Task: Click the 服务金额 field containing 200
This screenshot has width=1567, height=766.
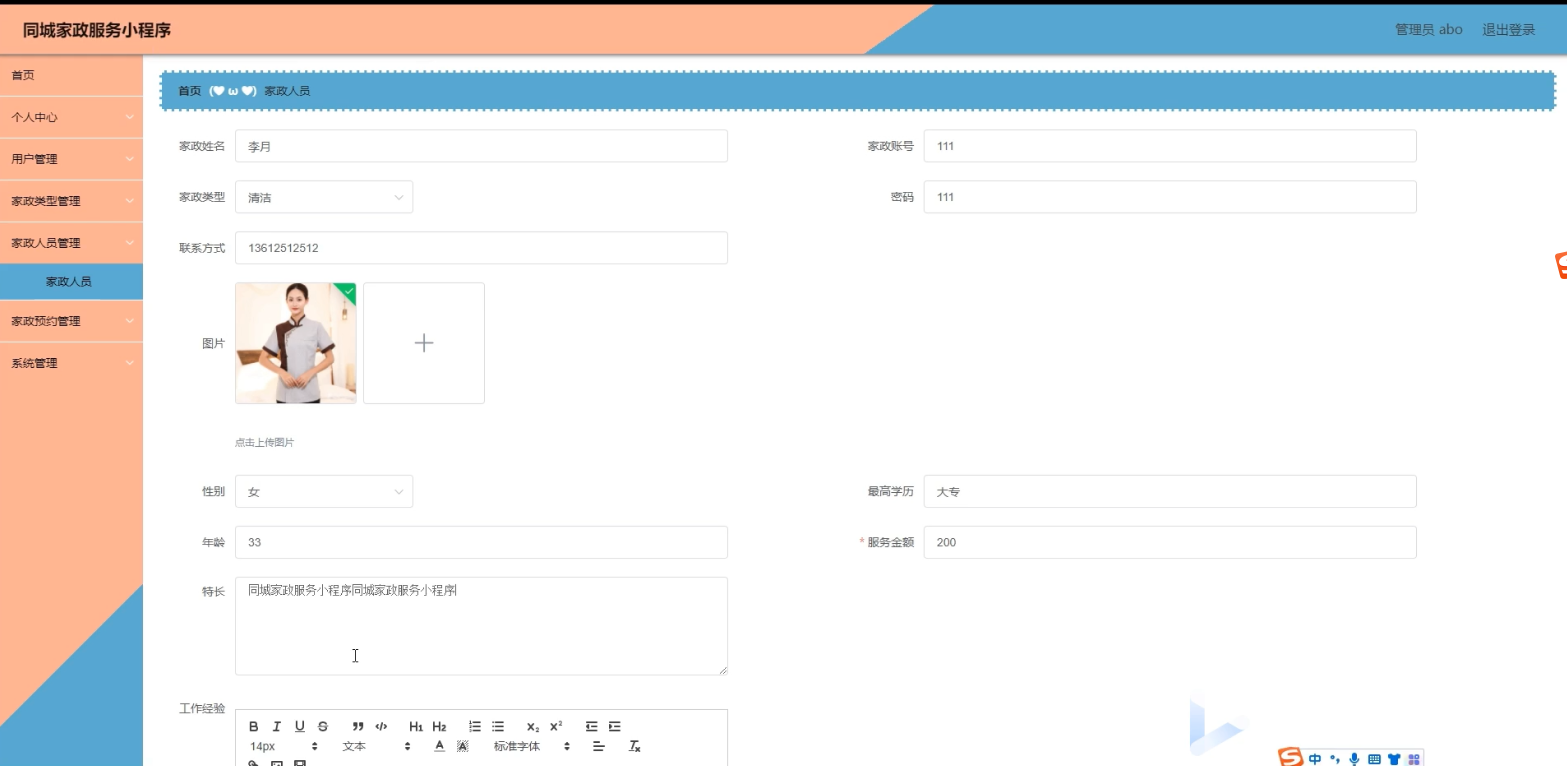Action: click(x=1170, y=542)
